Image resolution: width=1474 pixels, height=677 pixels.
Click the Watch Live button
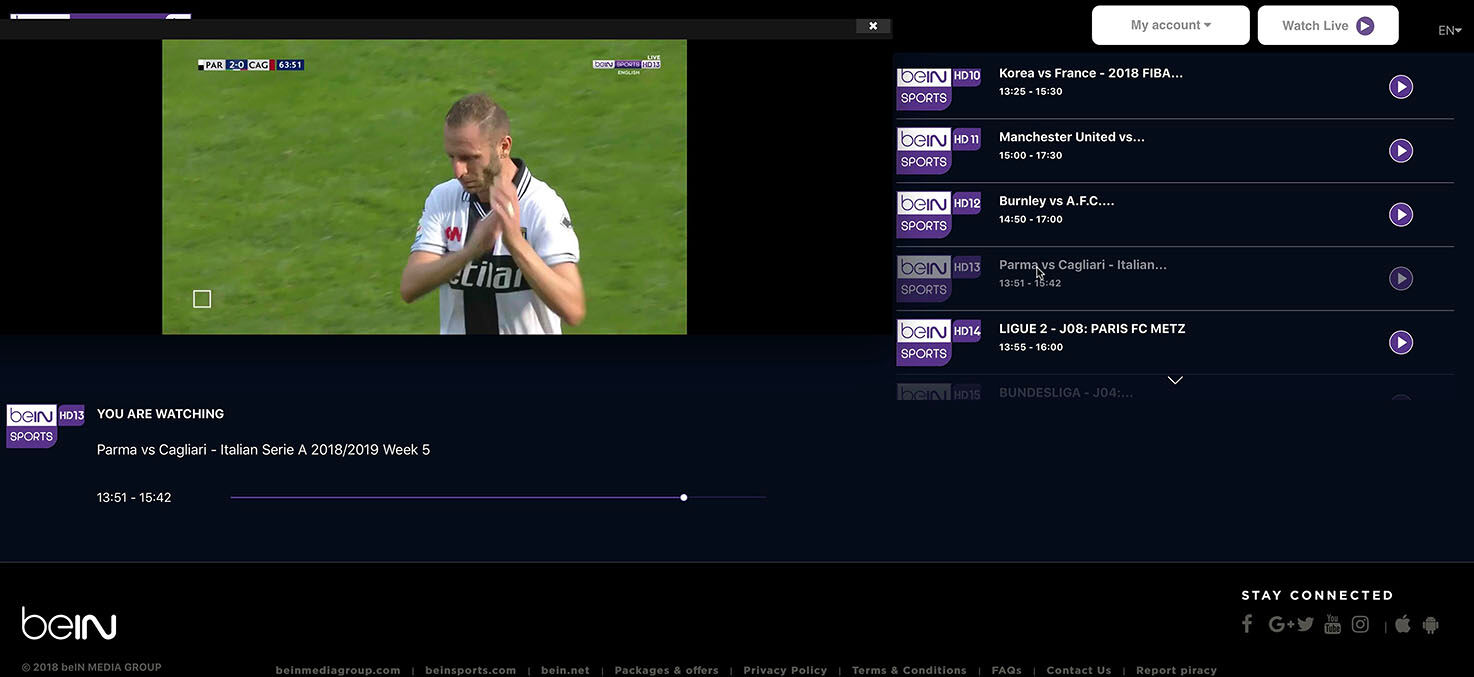point(1328,25)
